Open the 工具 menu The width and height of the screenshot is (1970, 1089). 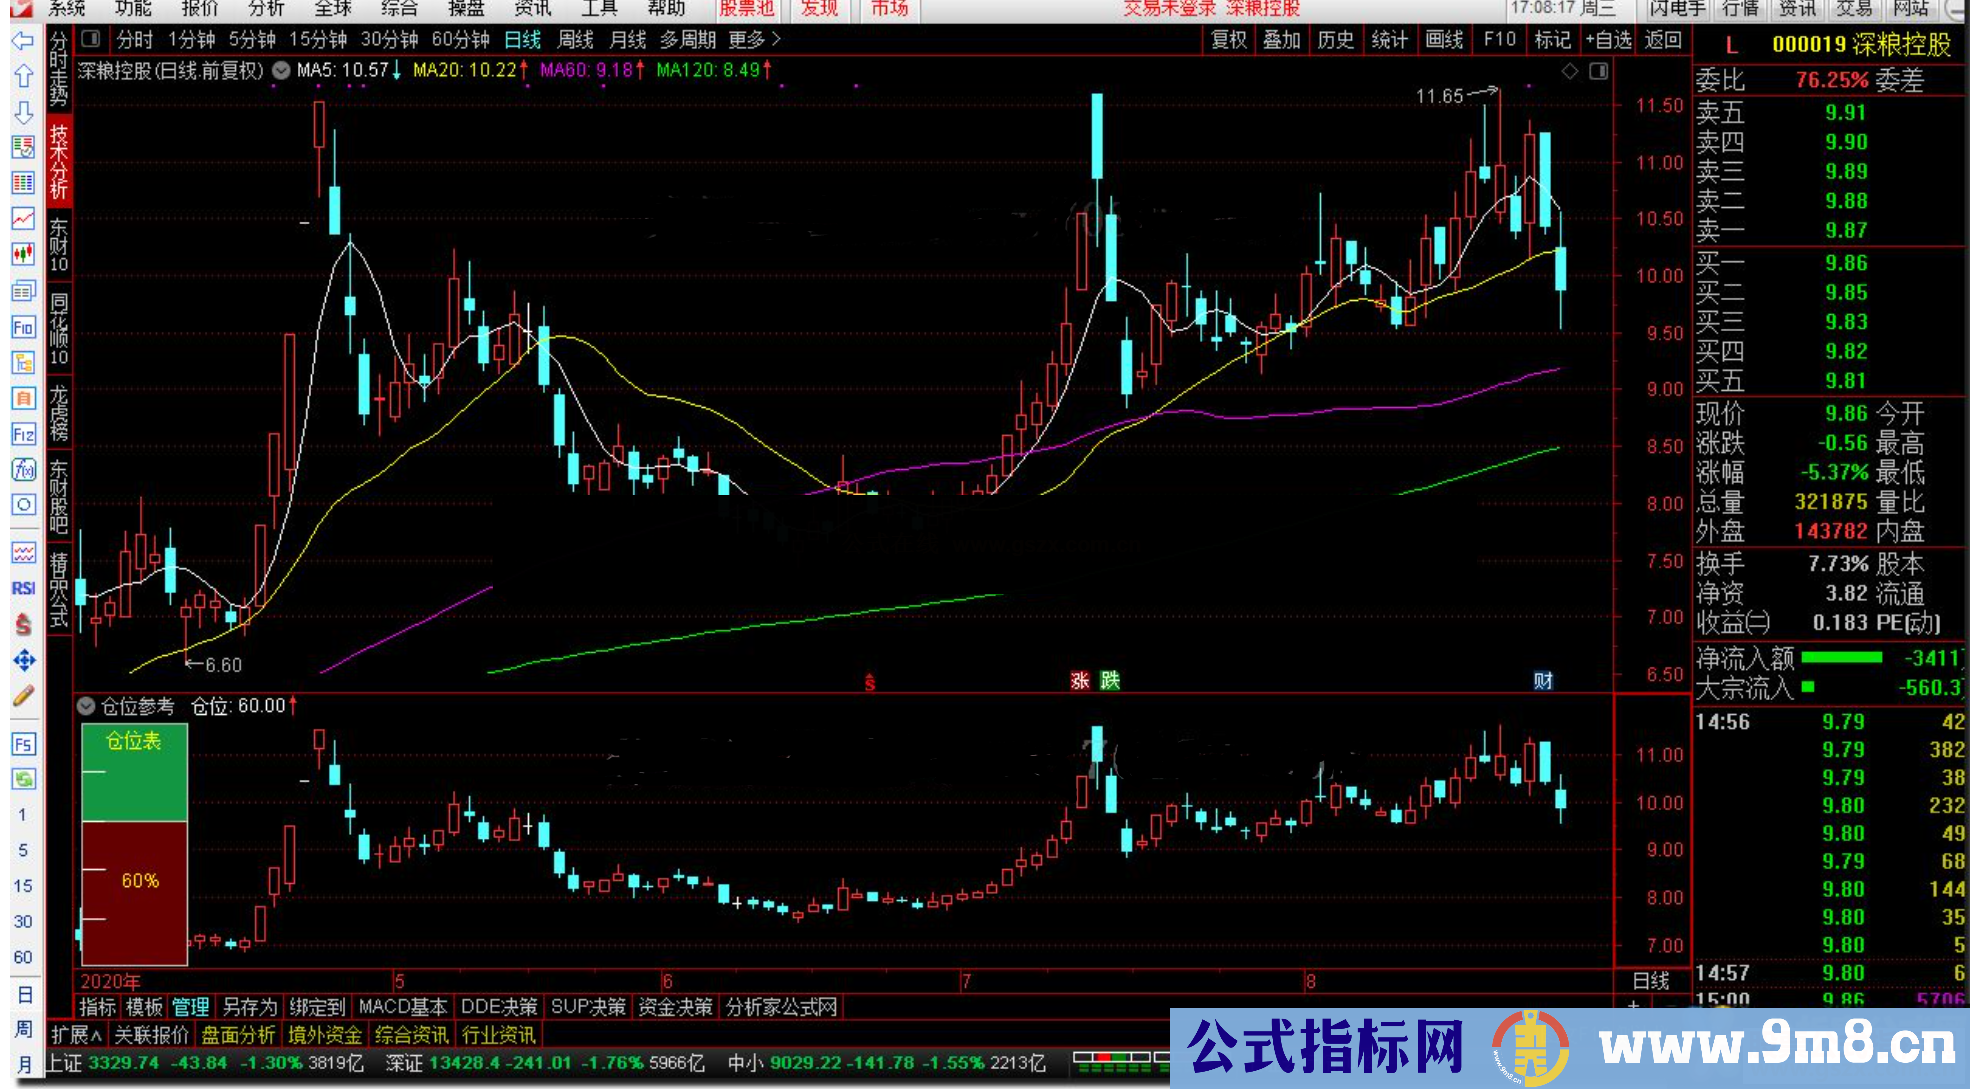[597, 9]
